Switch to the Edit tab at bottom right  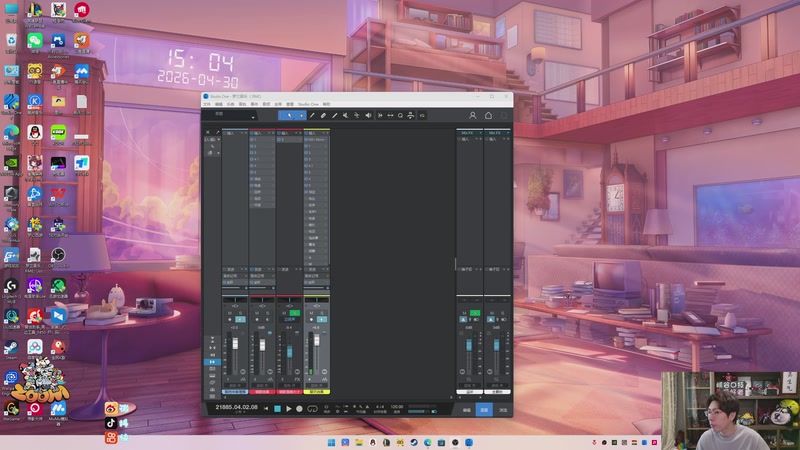click(467, 410)
